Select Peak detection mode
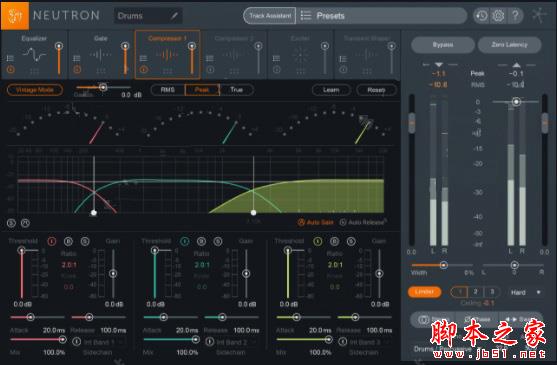 click(202, 90)
